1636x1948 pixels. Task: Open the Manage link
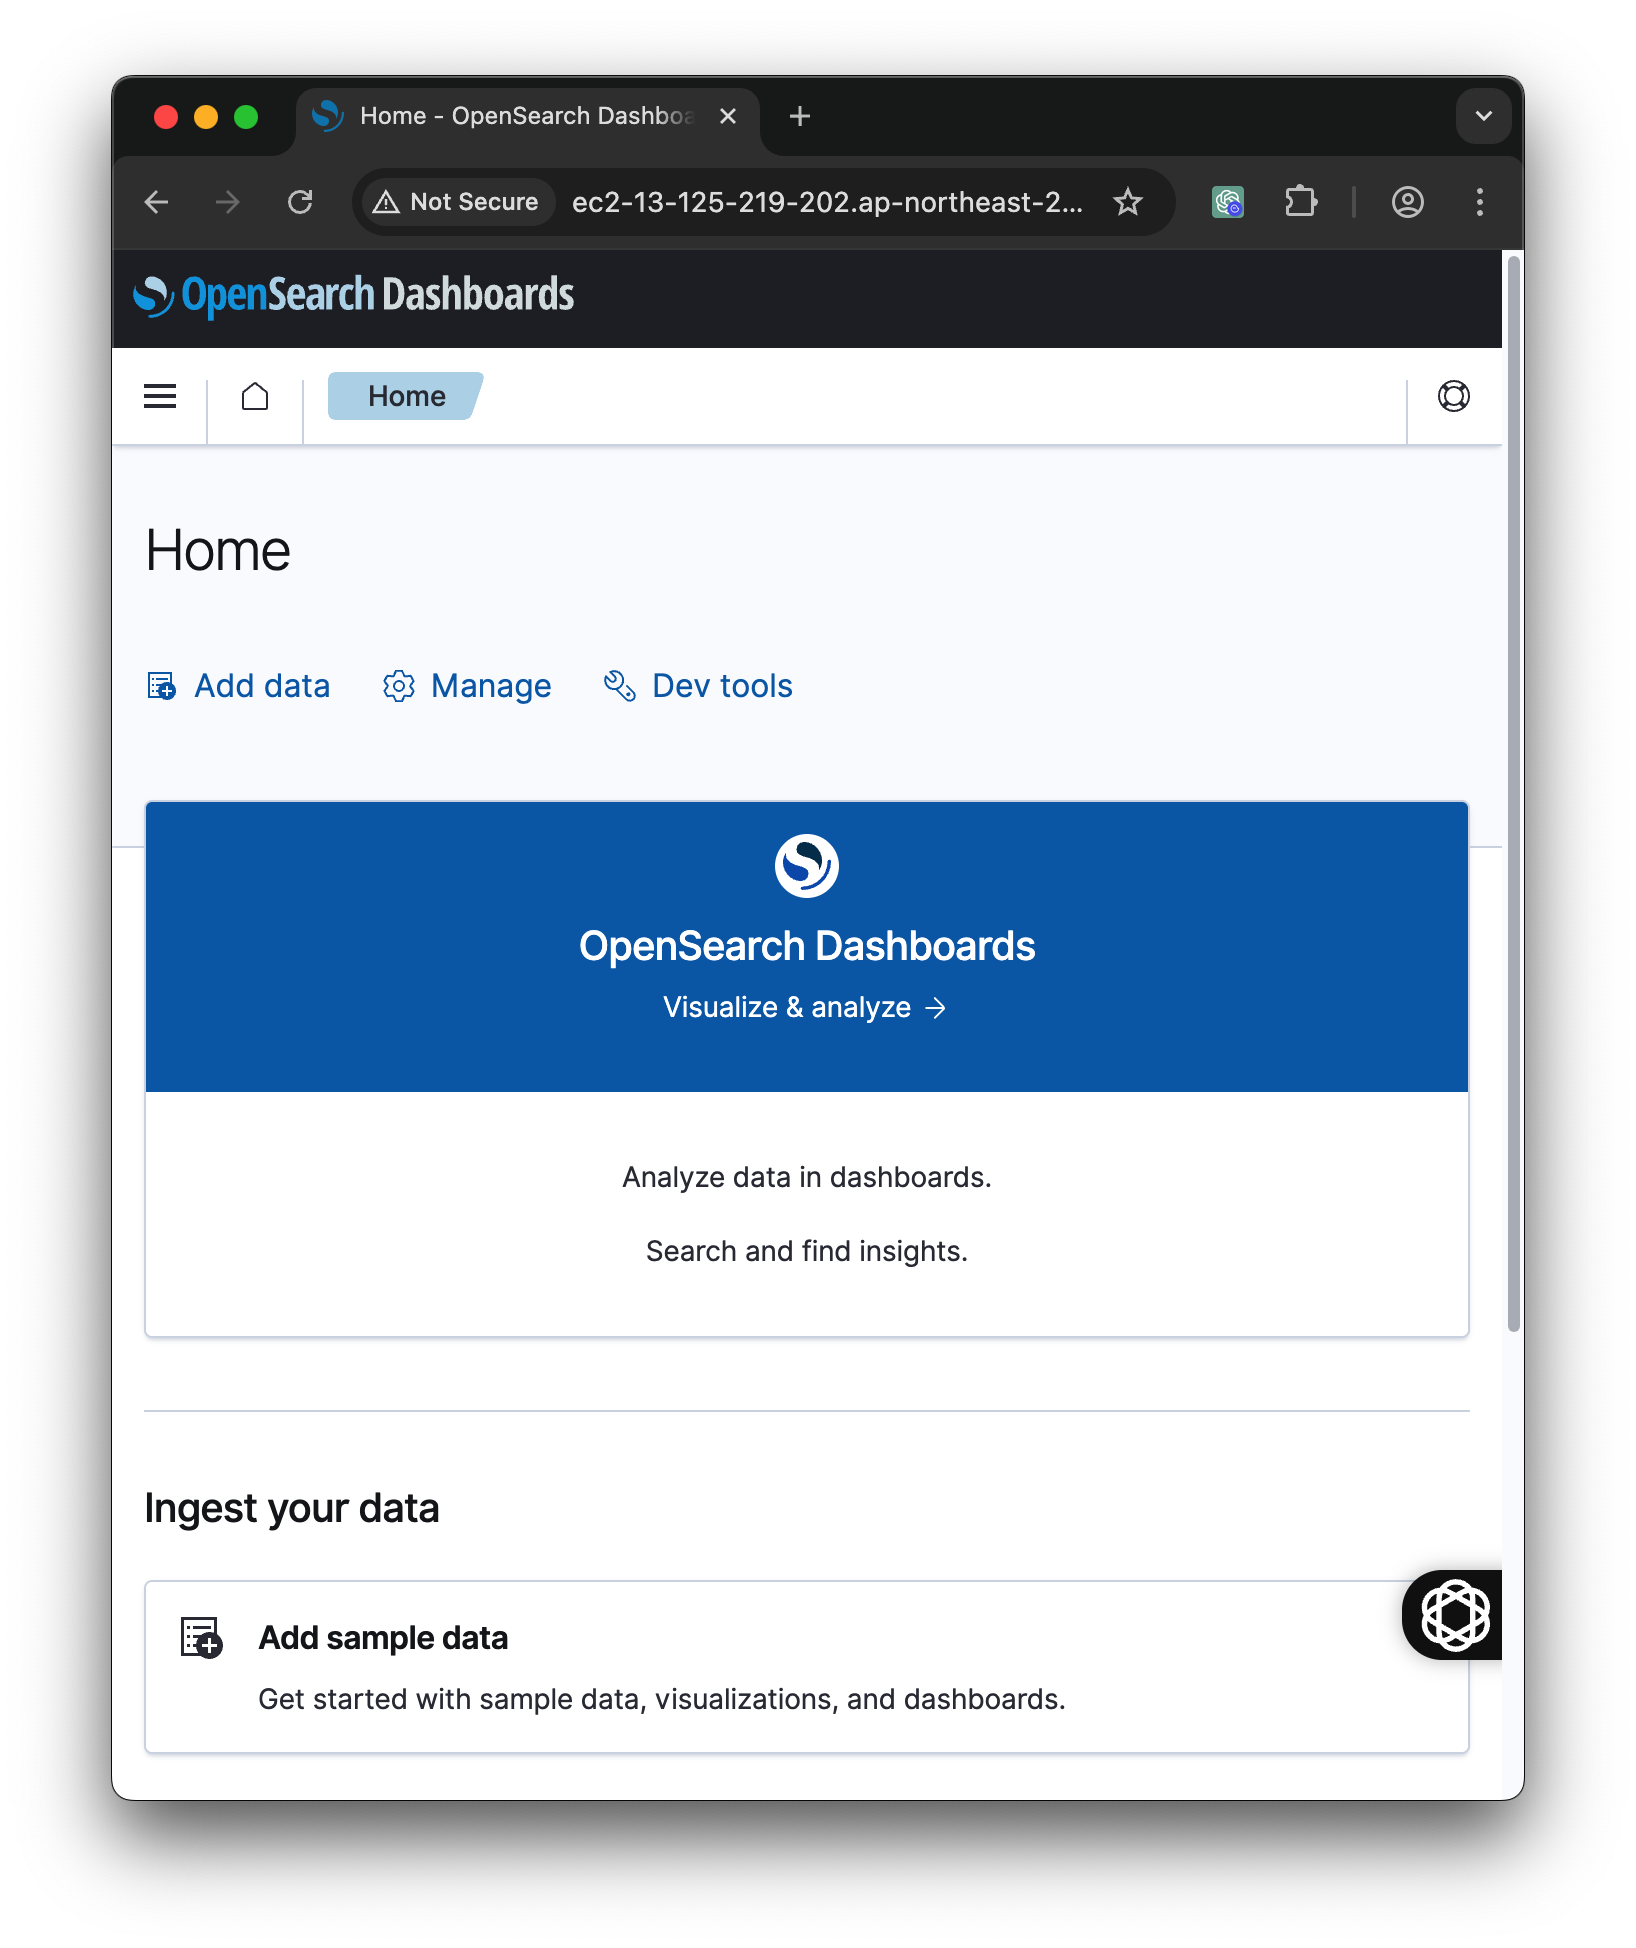[x=467, y=686]
